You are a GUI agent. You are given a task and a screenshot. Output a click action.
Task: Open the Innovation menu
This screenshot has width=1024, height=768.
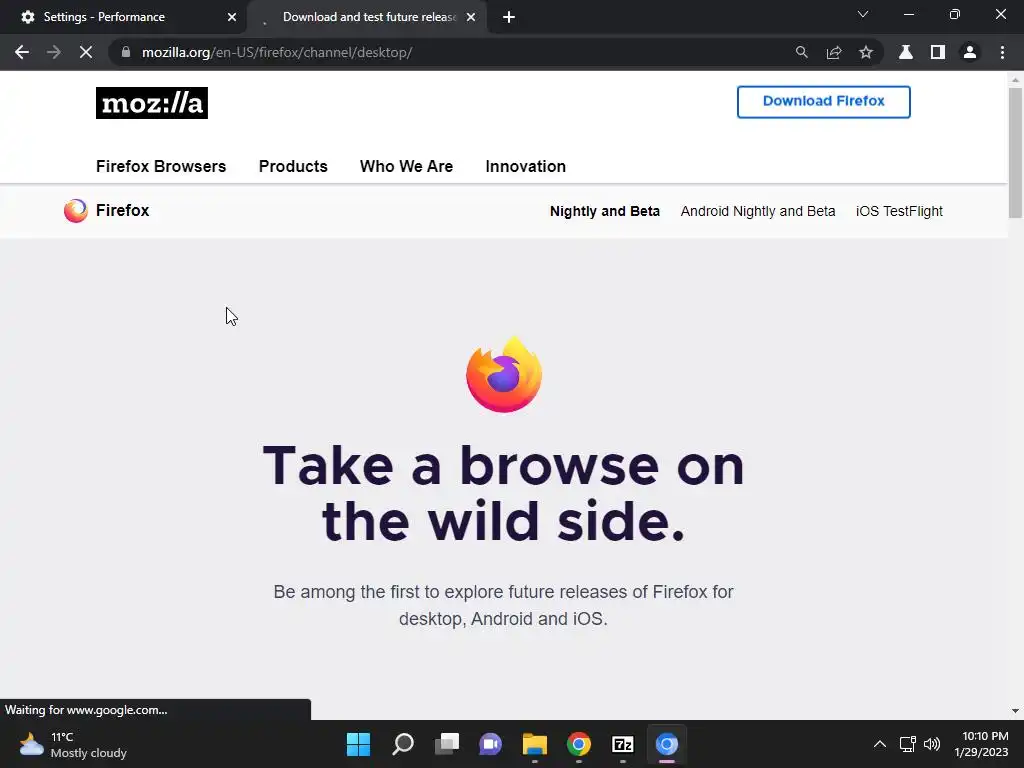pos(526,167)
